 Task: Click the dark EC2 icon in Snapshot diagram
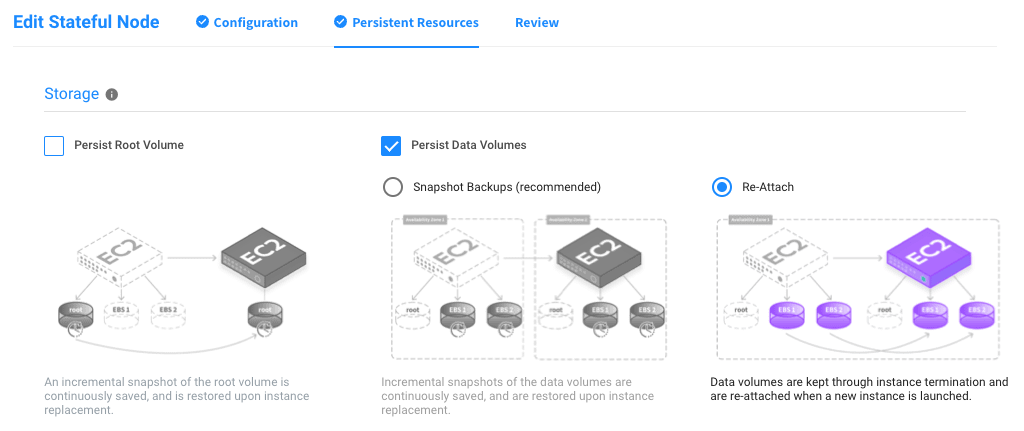(600, 258)
